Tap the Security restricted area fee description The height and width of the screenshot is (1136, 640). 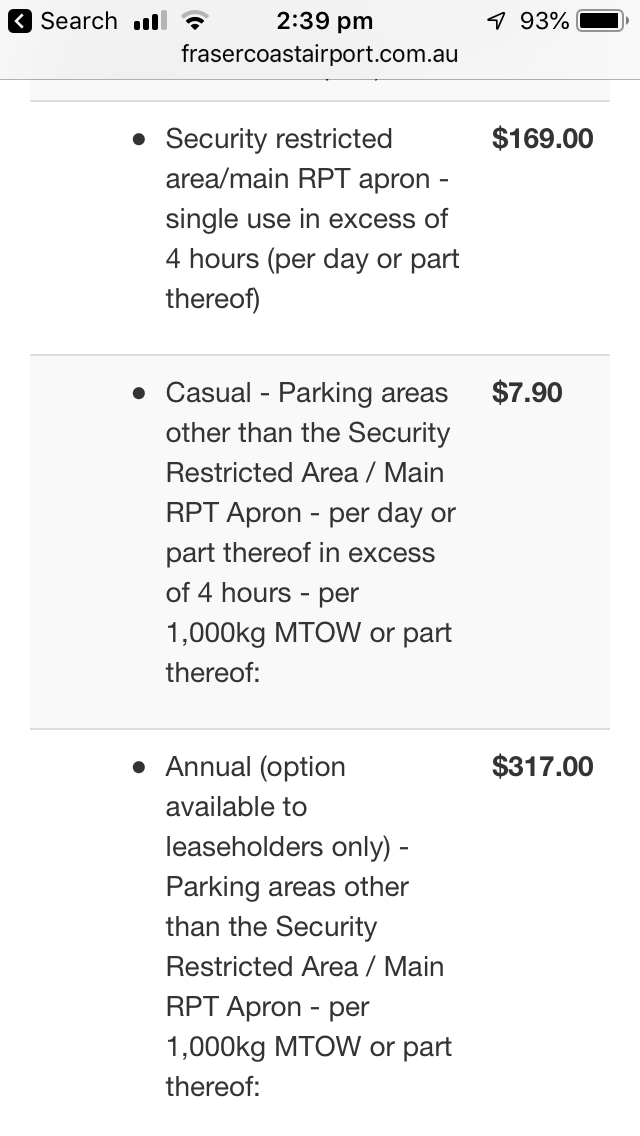pos(312,218)
